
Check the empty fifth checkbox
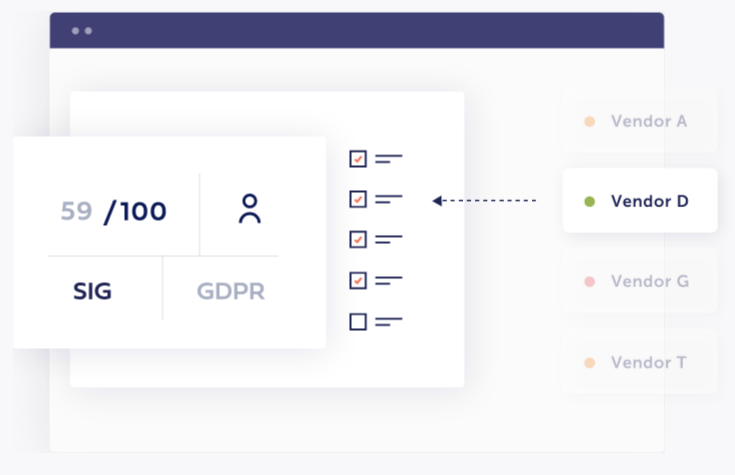[358, 322]
